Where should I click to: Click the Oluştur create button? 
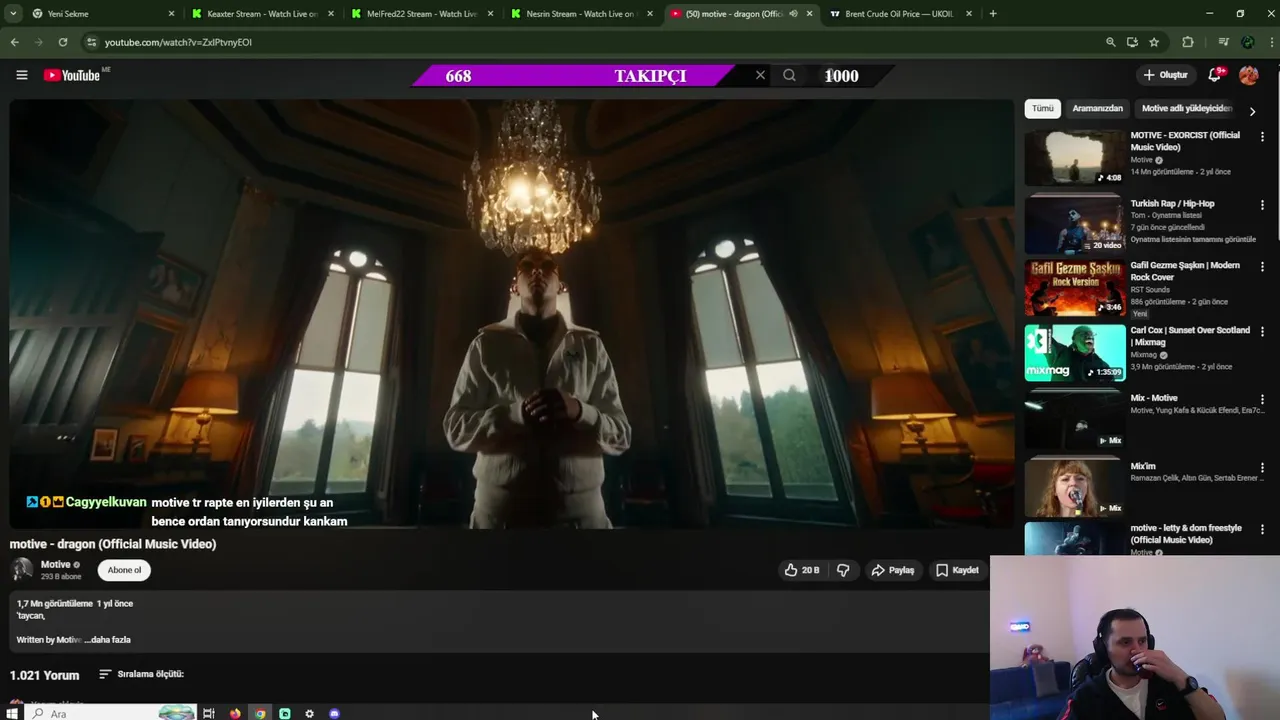[x=1165, y=75]
